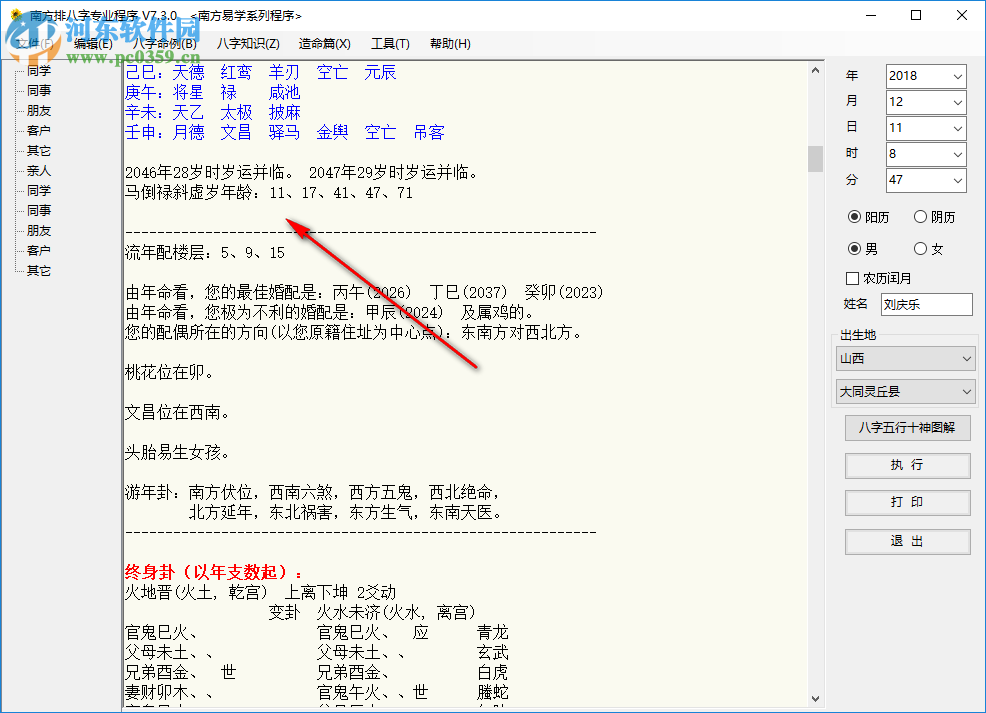Enable the 农历闰月 checkbox

(x=850, y=278)
